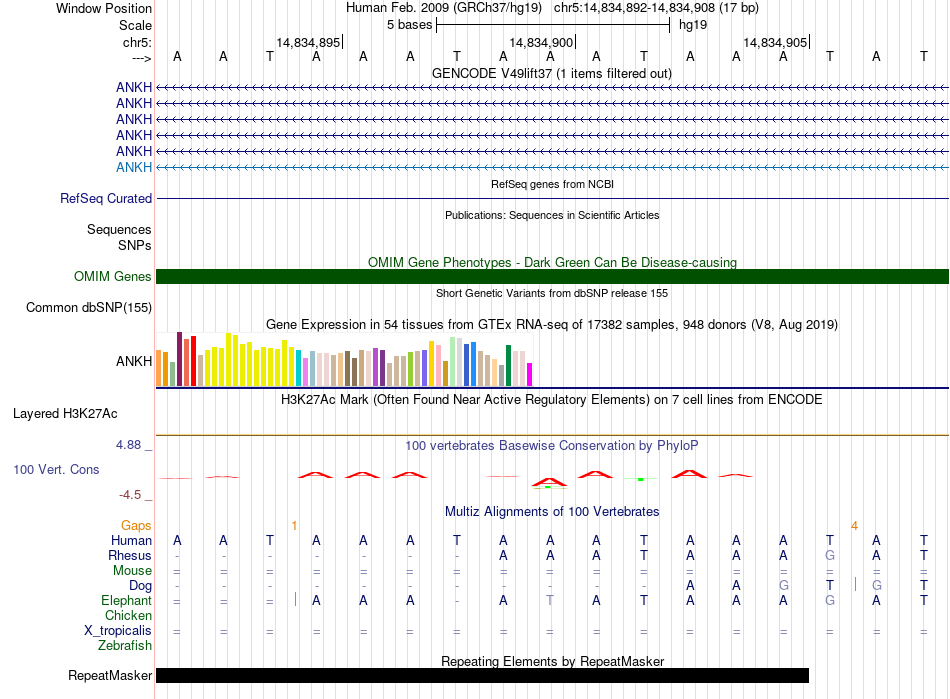
Task: Click the 5 bases scale bar
Action: pos(553,24)
